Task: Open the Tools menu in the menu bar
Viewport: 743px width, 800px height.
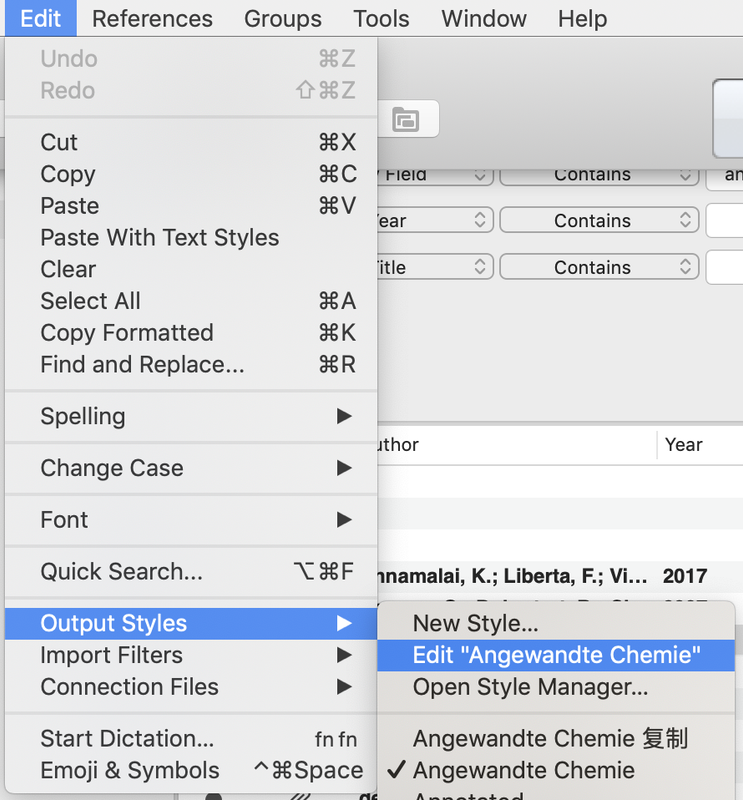Action: 381,19
